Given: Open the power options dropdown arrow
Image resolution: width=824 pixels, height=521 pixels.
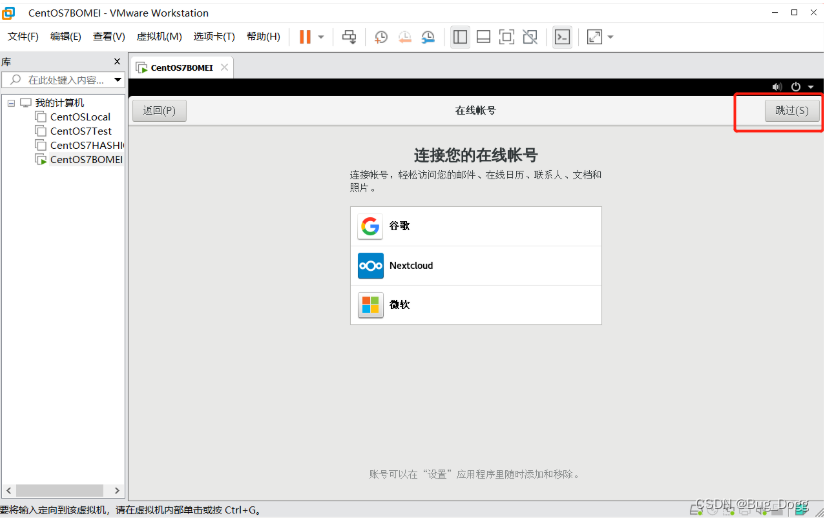Looking at the screenshot, I should click(x=321, y=37).
